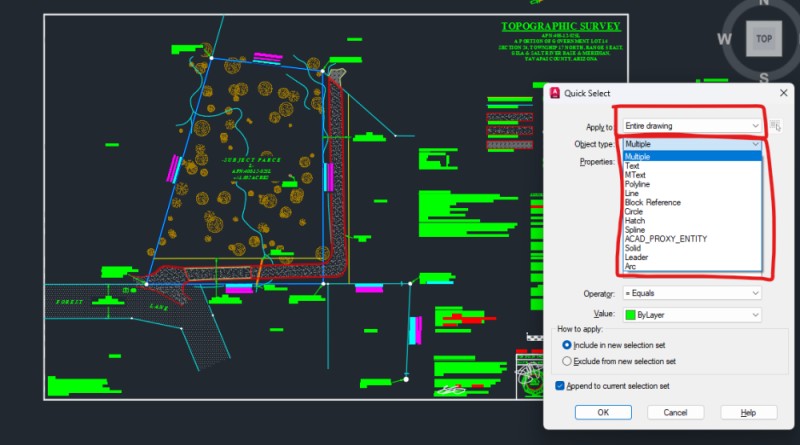This screenshot has height=445, width=800.
Task: Choose Hatch in Object type list
Action: point(692,220)
